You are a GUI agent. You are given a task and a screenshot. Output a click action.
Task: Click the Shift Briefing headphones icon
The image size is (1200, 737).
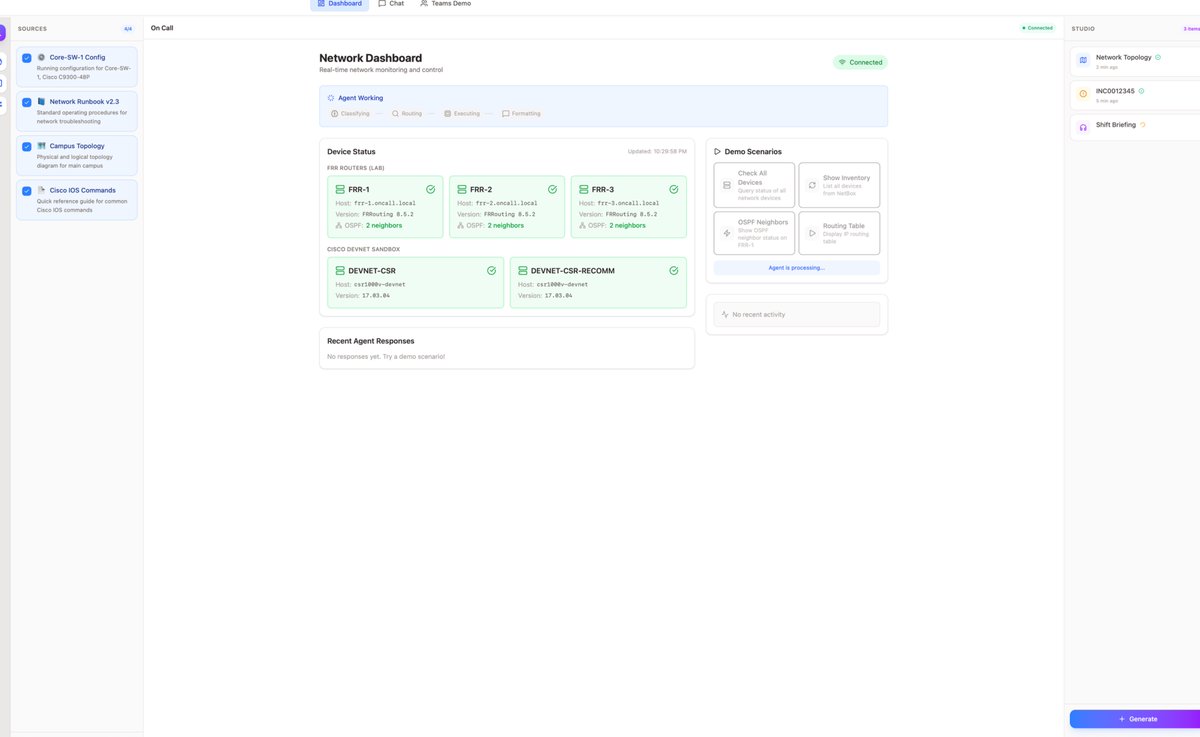tap(1083, 127)
